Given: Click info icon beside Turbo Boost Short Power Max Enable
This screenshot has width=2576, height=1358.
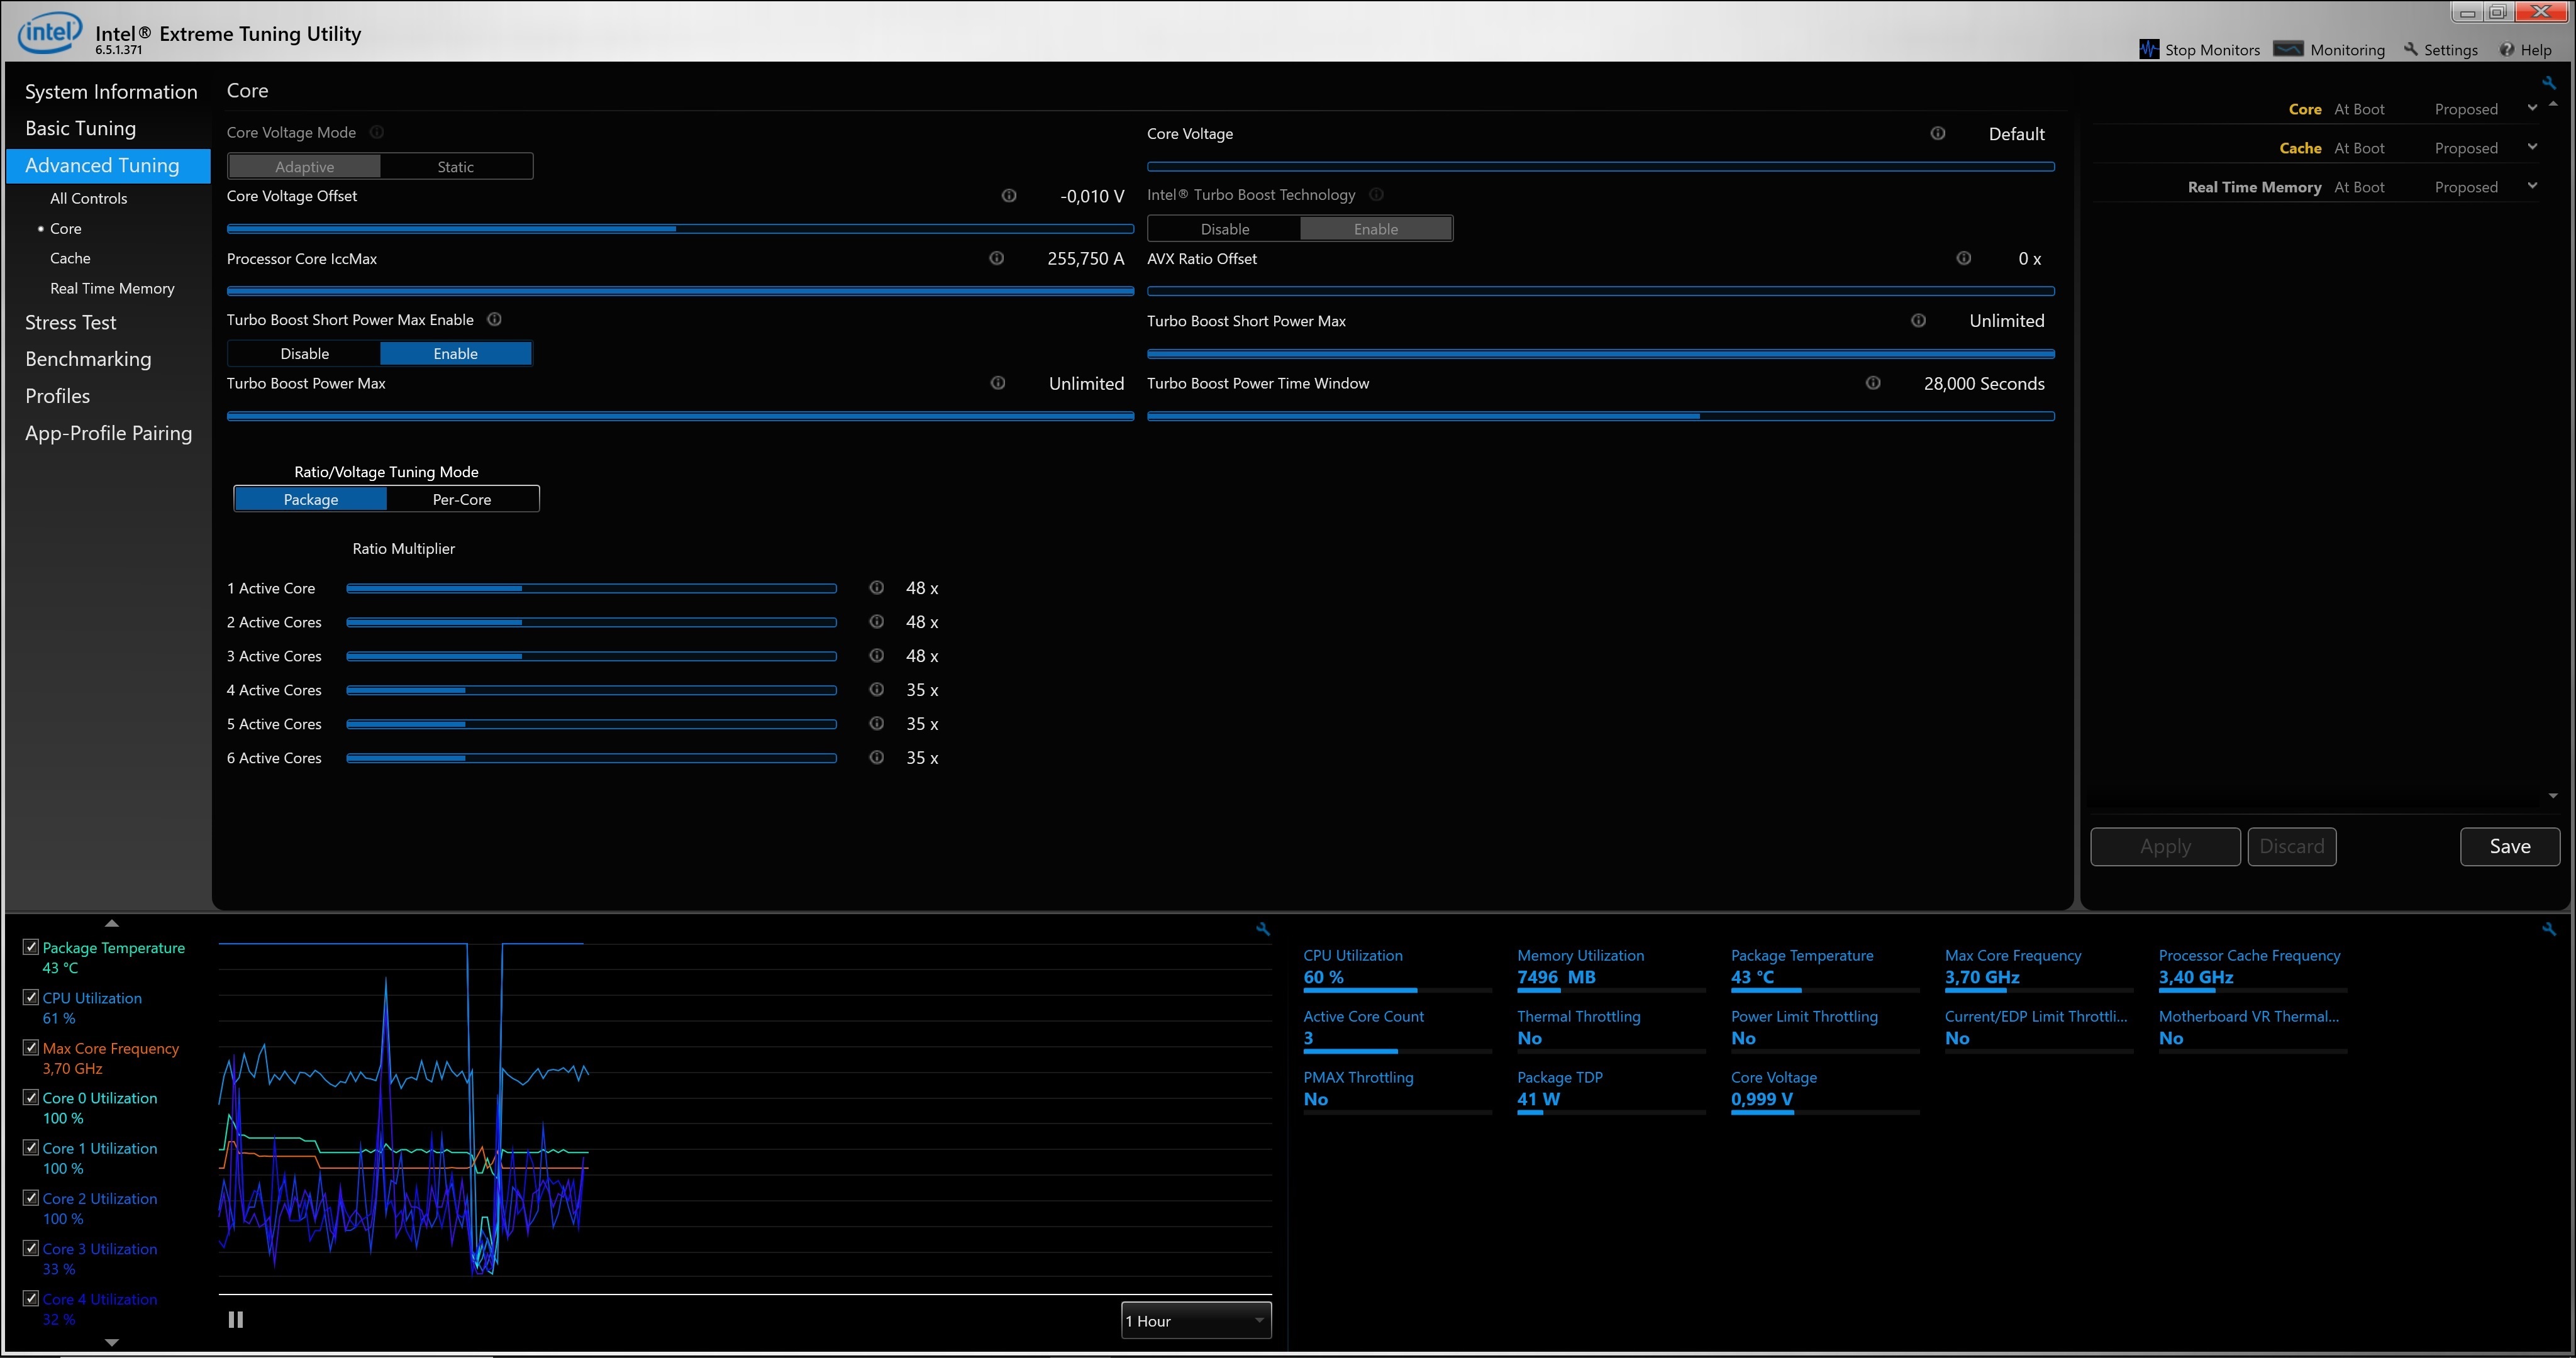Looking at the screenshot, I should (494, 319).
